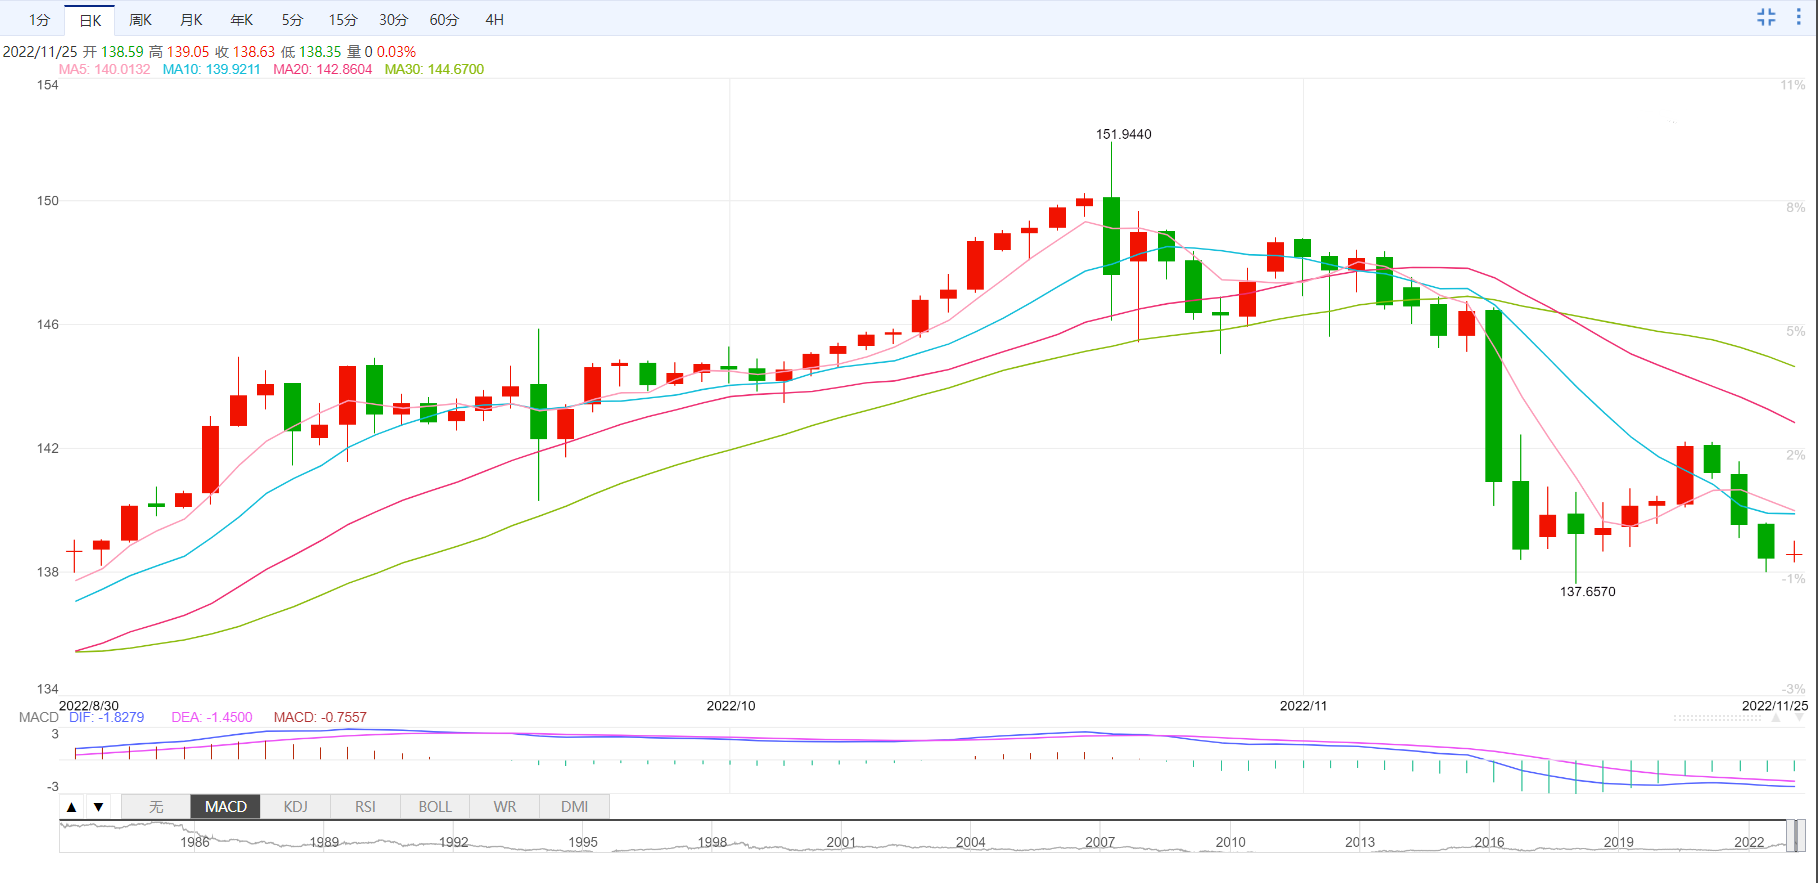Show the DMI indicator
1818x883 pixels.
pos(574,807)
